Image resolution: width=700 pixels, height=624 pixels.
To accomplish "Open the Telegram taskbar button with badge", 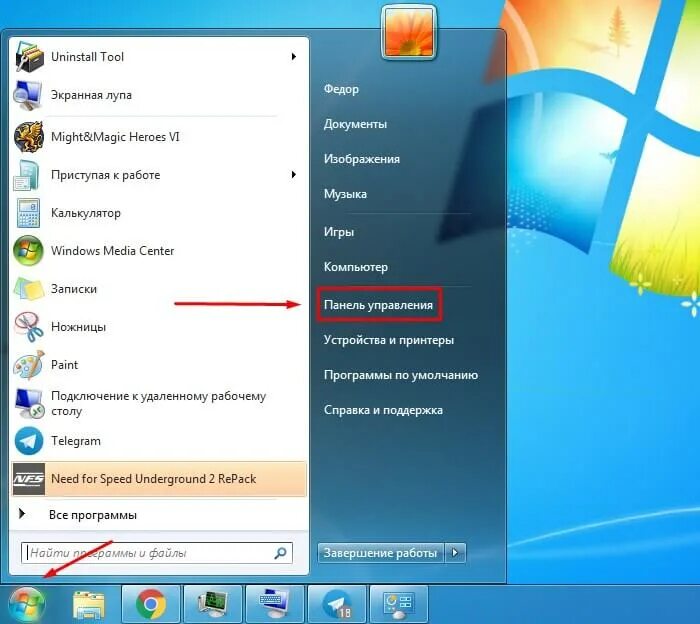I will pos(337,604).
